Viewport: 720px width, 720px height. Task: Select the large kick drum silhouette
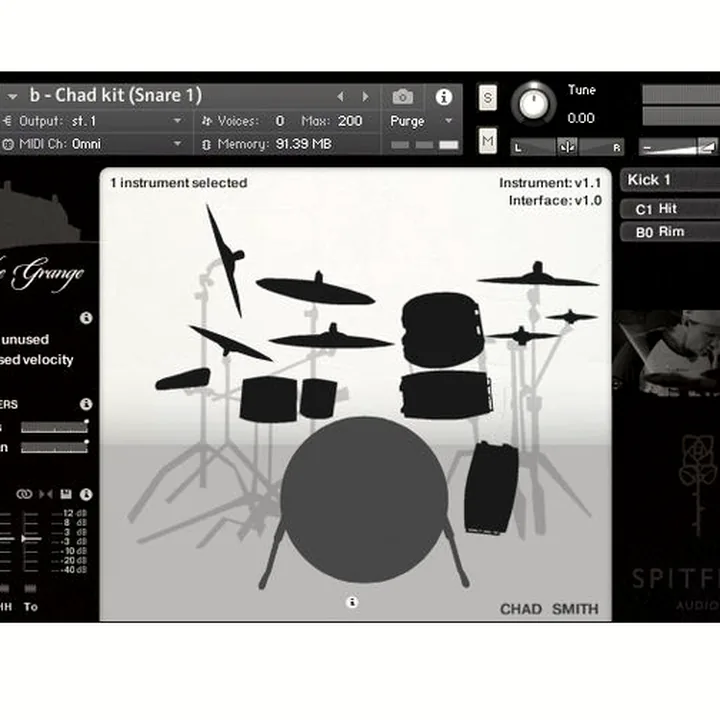click(364, 501)
